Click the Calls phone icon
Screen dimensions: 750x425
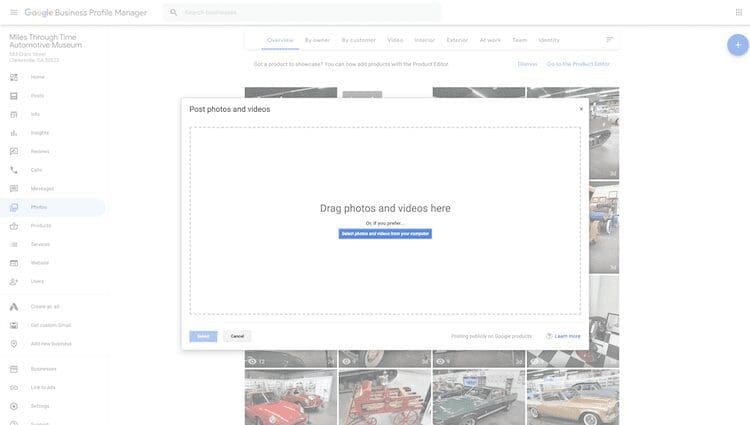14,170
